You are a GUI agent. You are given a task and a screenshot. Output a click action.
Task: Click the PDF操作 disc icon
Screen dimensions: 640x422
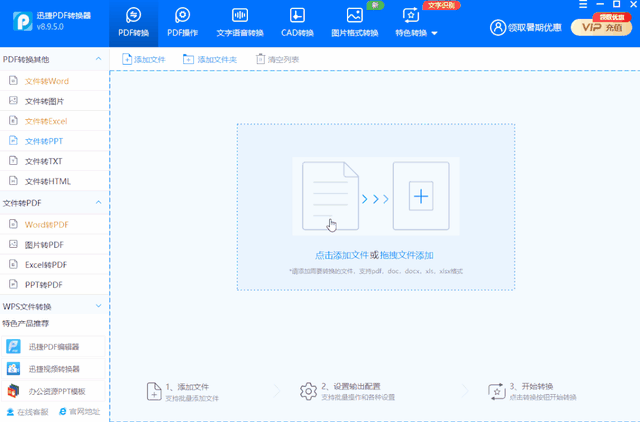click(182, 15)
